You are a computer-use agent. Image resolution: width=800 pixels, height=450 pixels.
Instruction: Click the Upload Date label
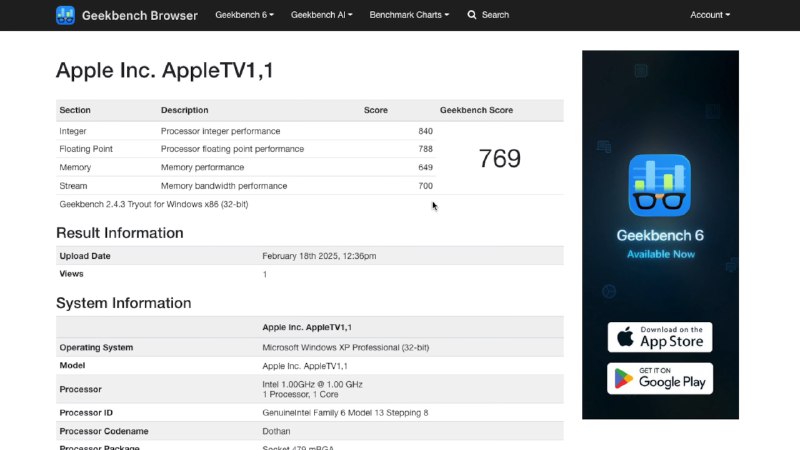point(85,256)
